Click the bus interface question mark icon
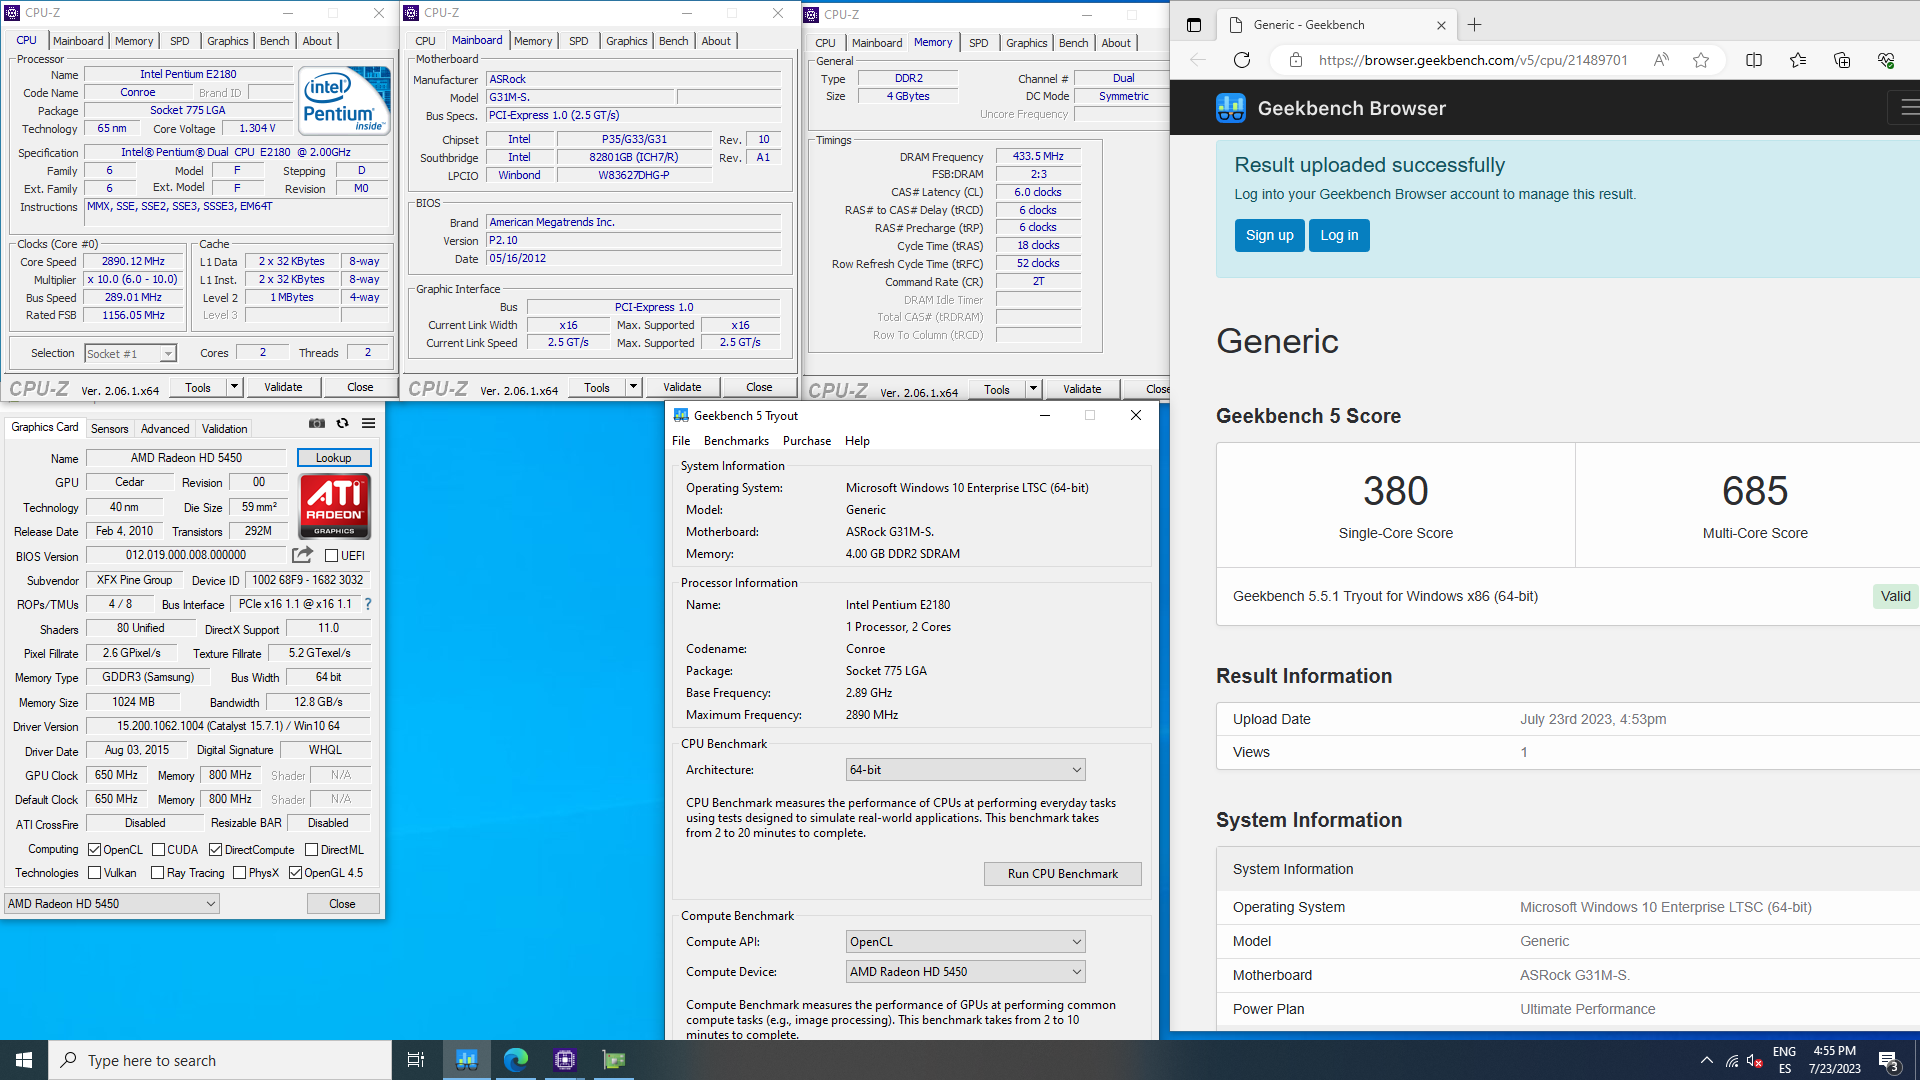Screen dimensions: 1920x1080 click(368, 604)
